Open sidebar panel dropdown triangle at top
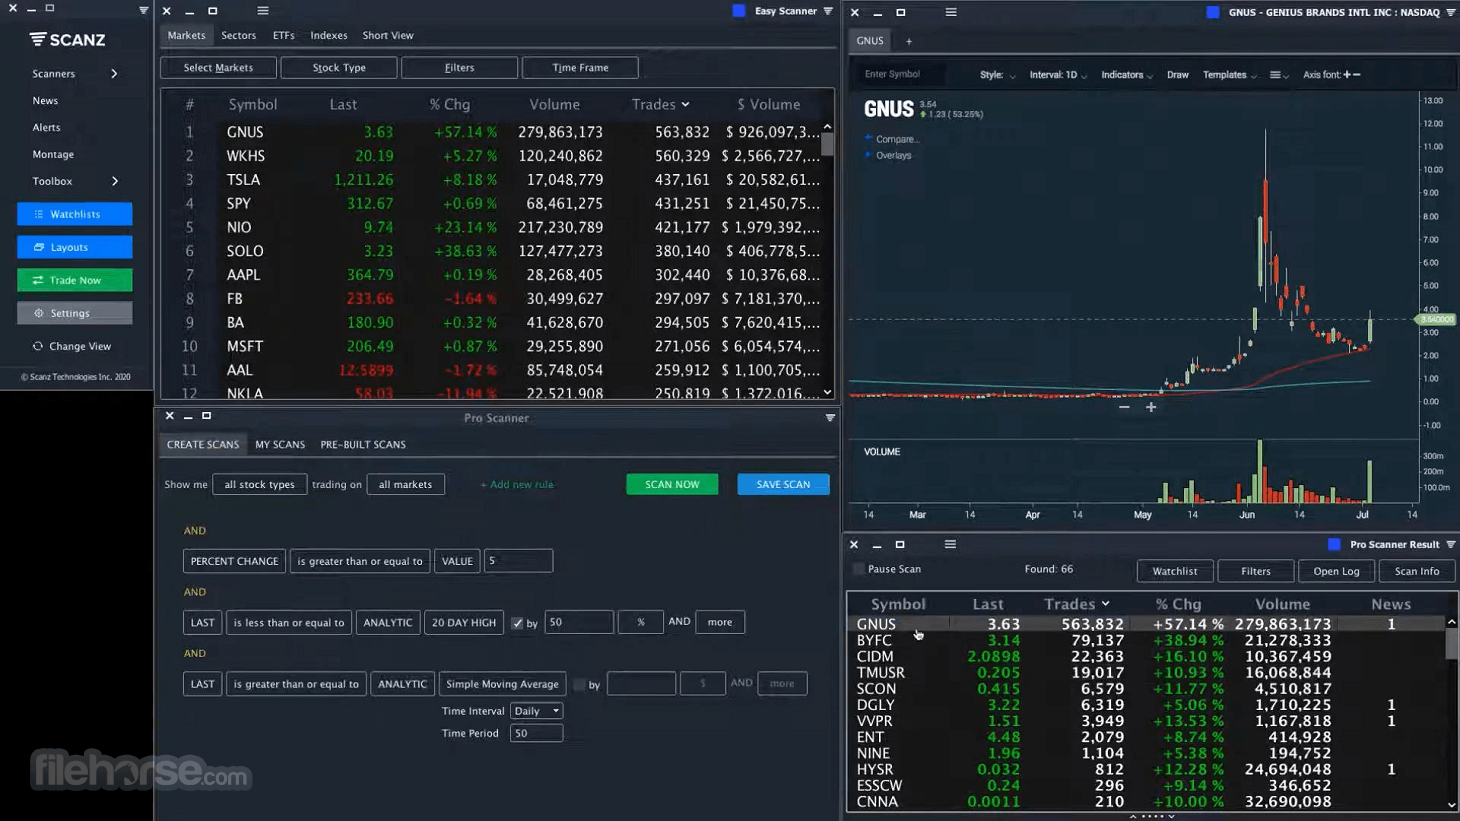The height and width of the screenshot is (821, 1460). 143,10
